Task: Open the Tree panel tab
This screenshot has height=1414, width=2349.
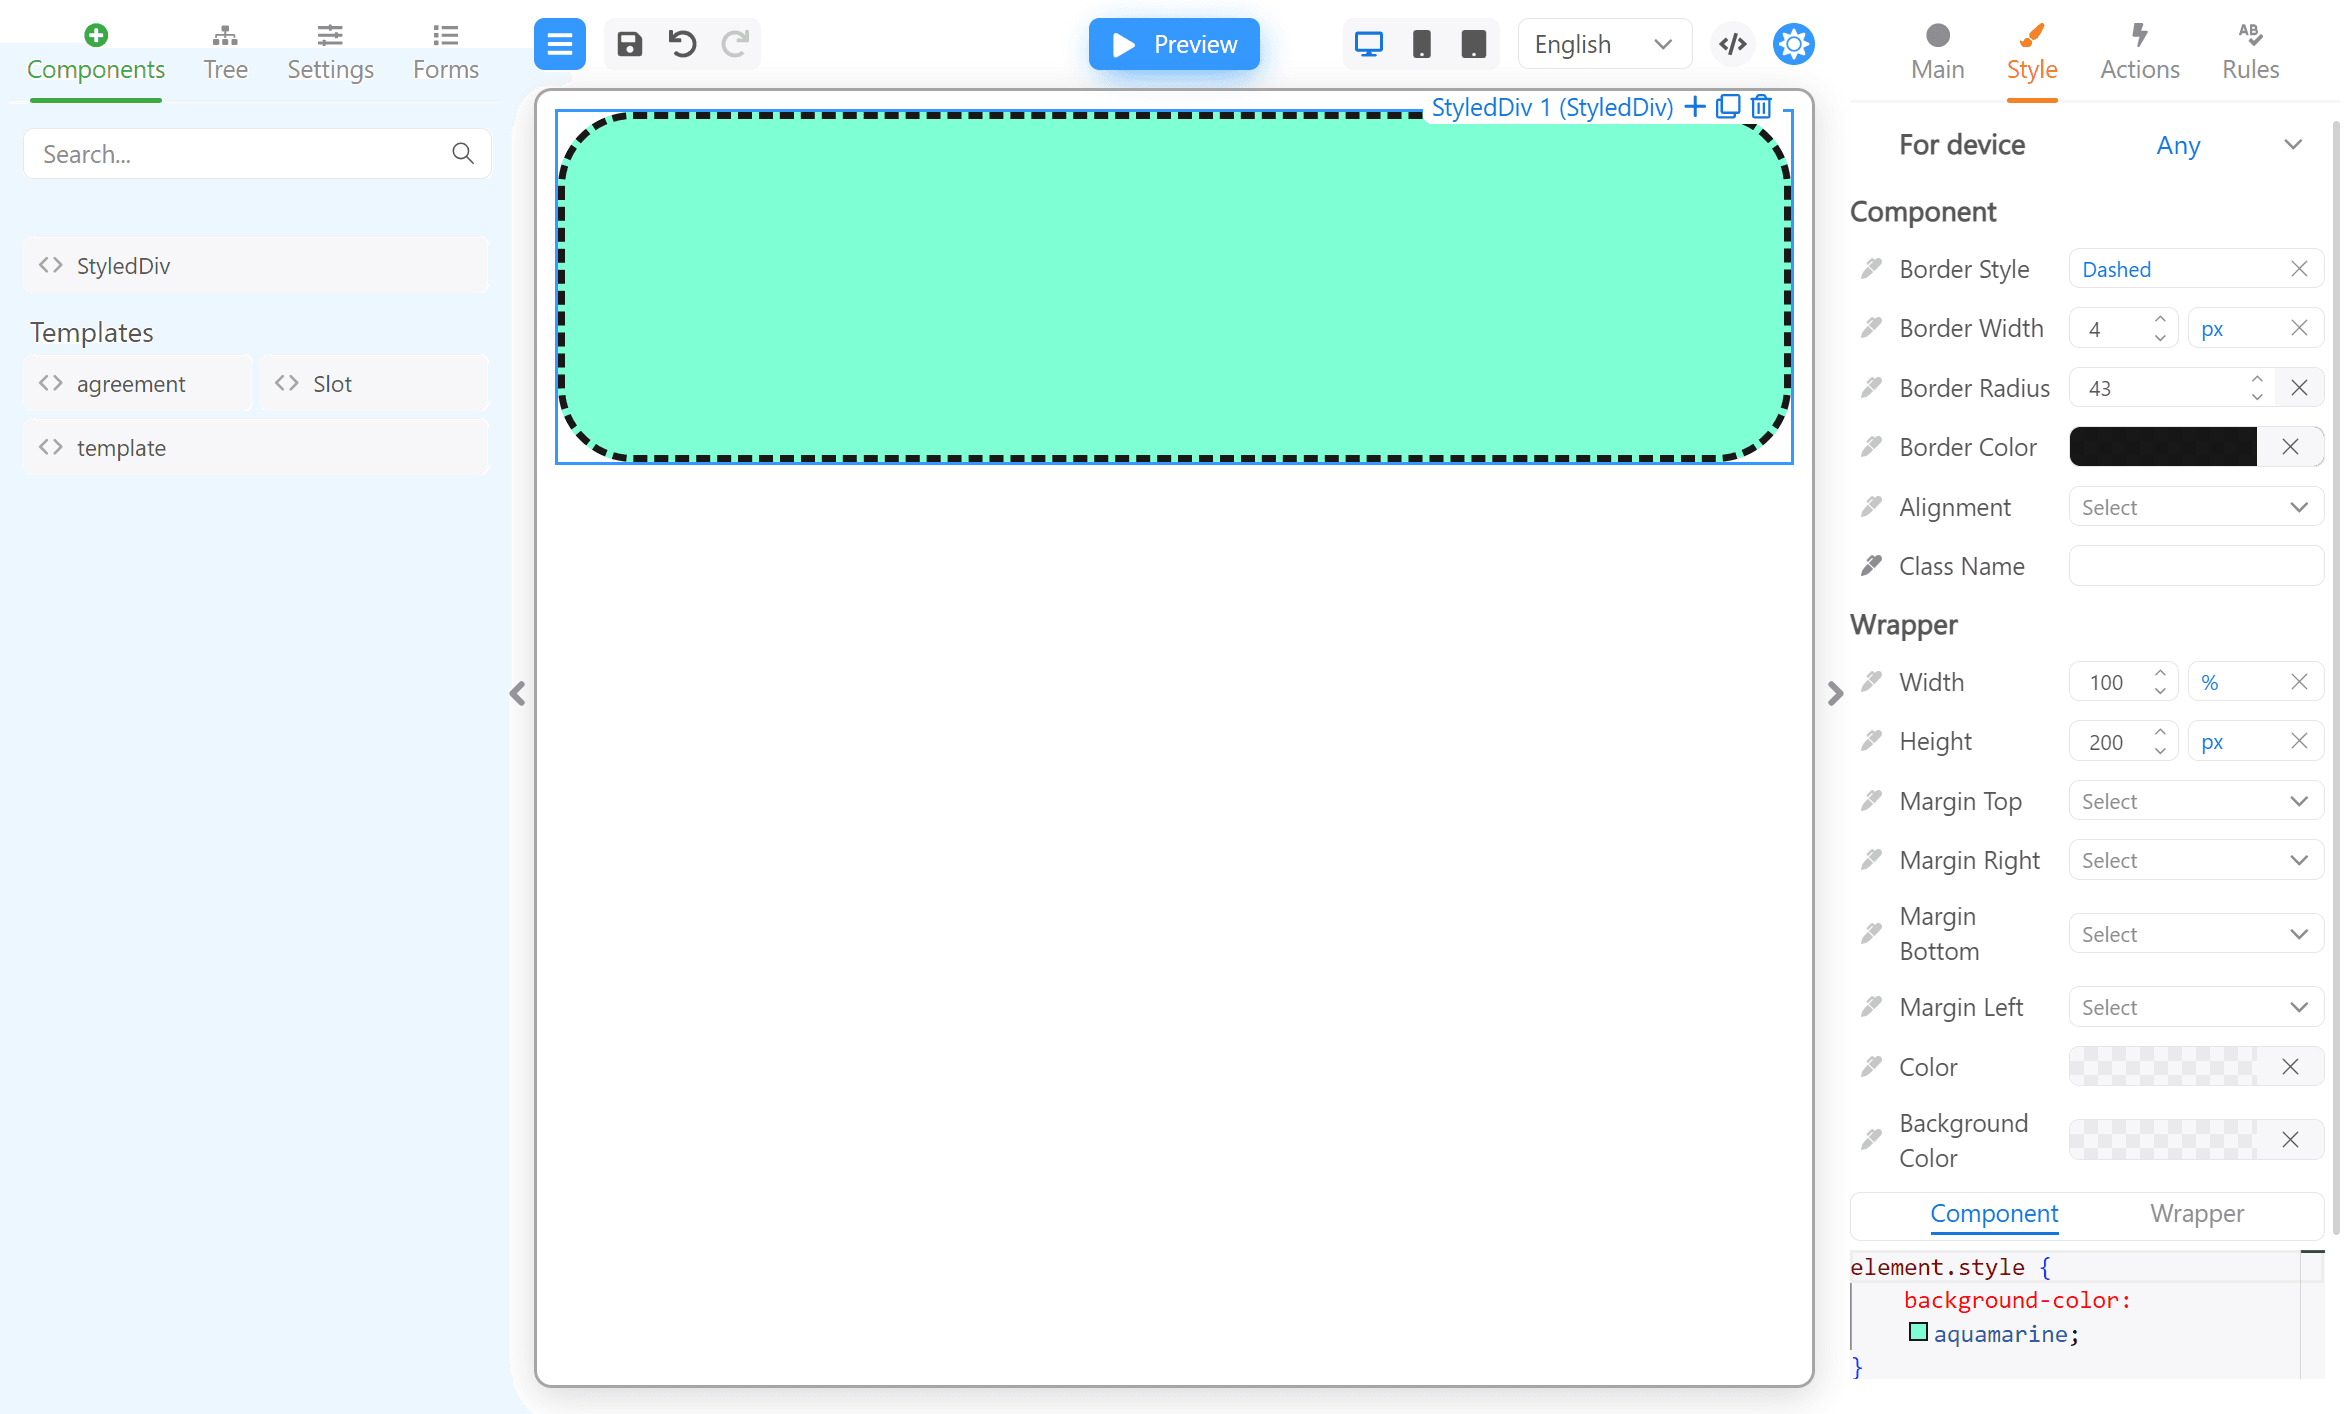Action: click(x=225, y=50)
